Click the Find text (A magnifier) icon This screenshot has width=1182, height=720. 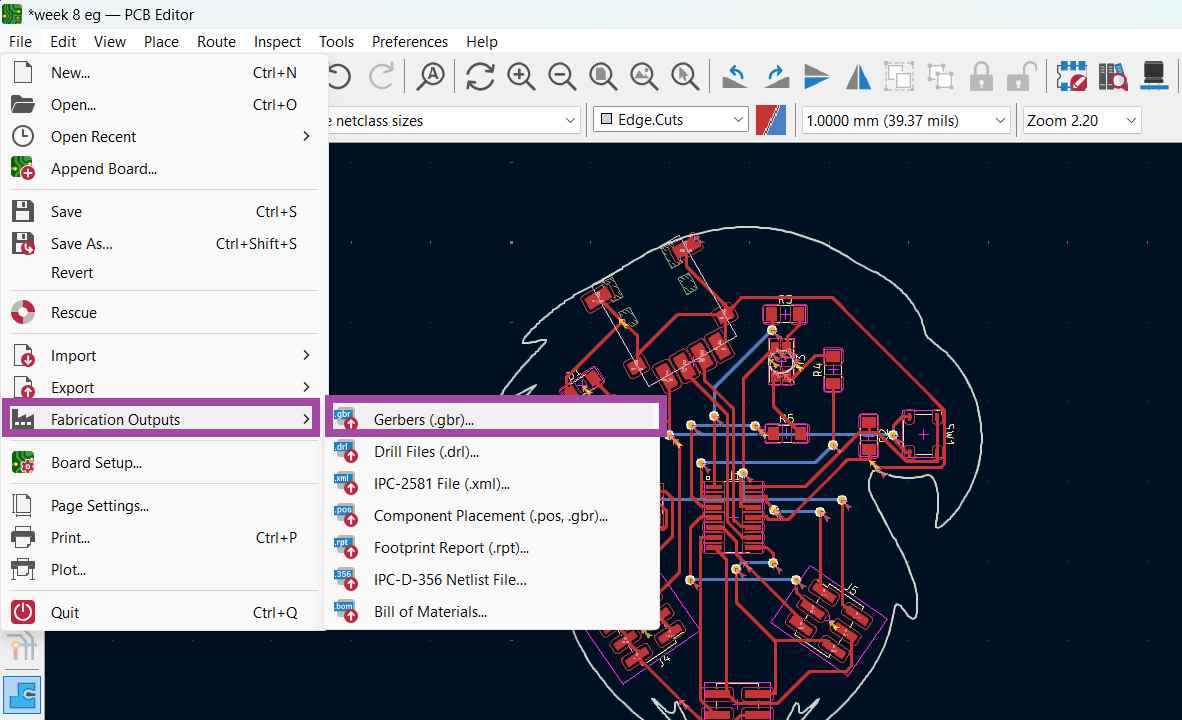(431, 76)
